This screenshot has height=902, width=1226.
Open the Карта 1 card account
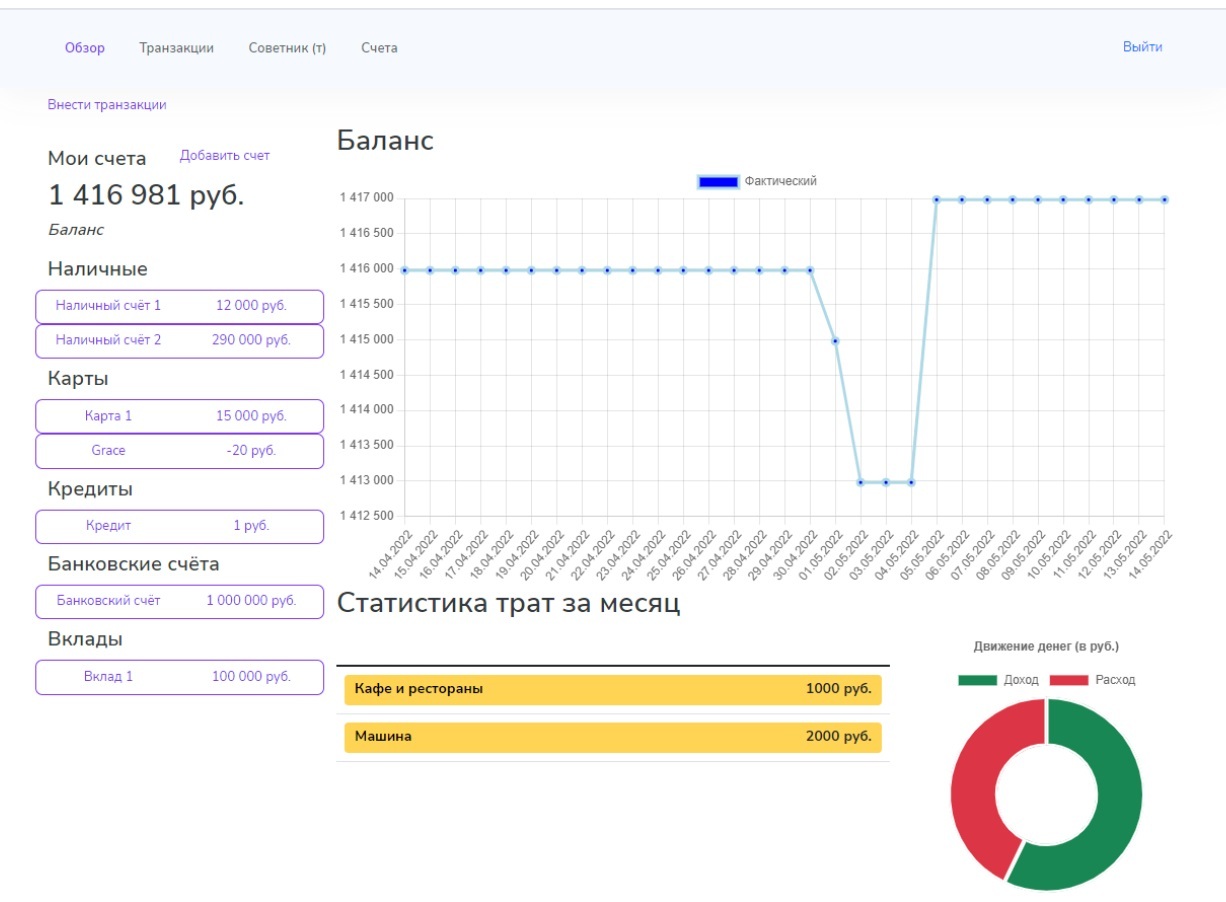pyautogui.click(x=179, y=416)
